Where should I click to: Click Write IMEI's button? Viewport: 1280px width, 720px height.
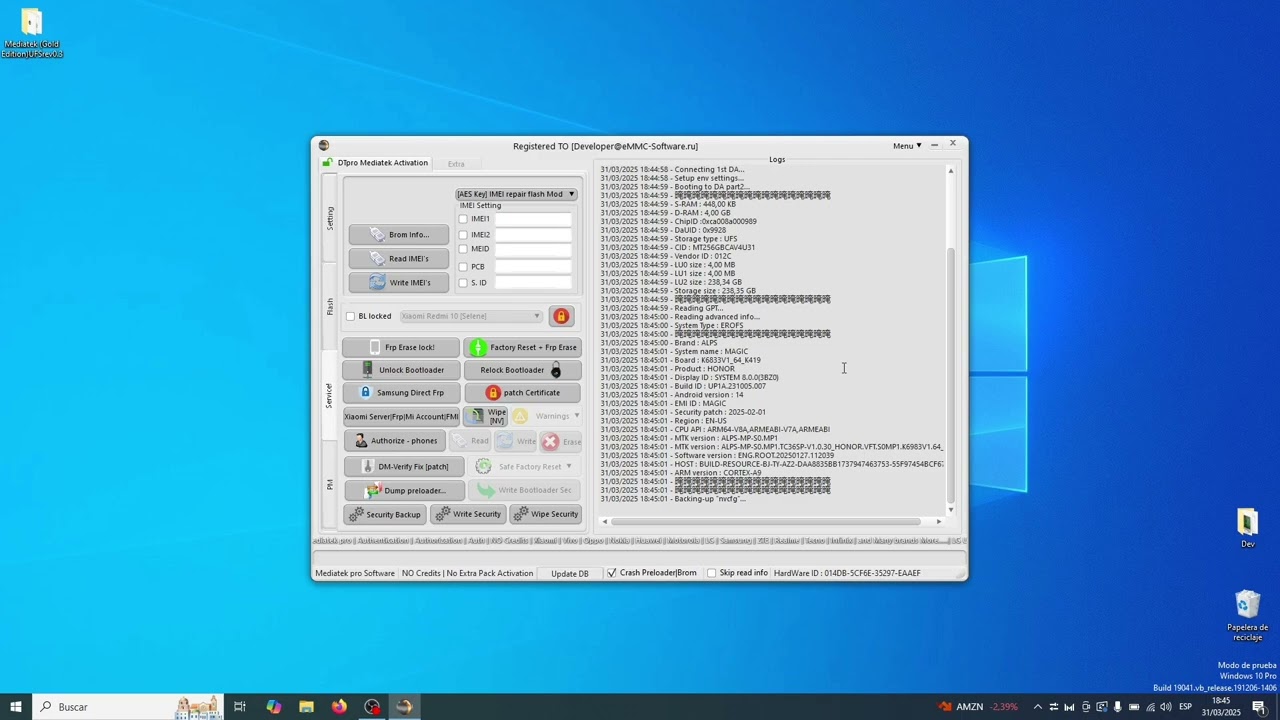tap(398, 282)
